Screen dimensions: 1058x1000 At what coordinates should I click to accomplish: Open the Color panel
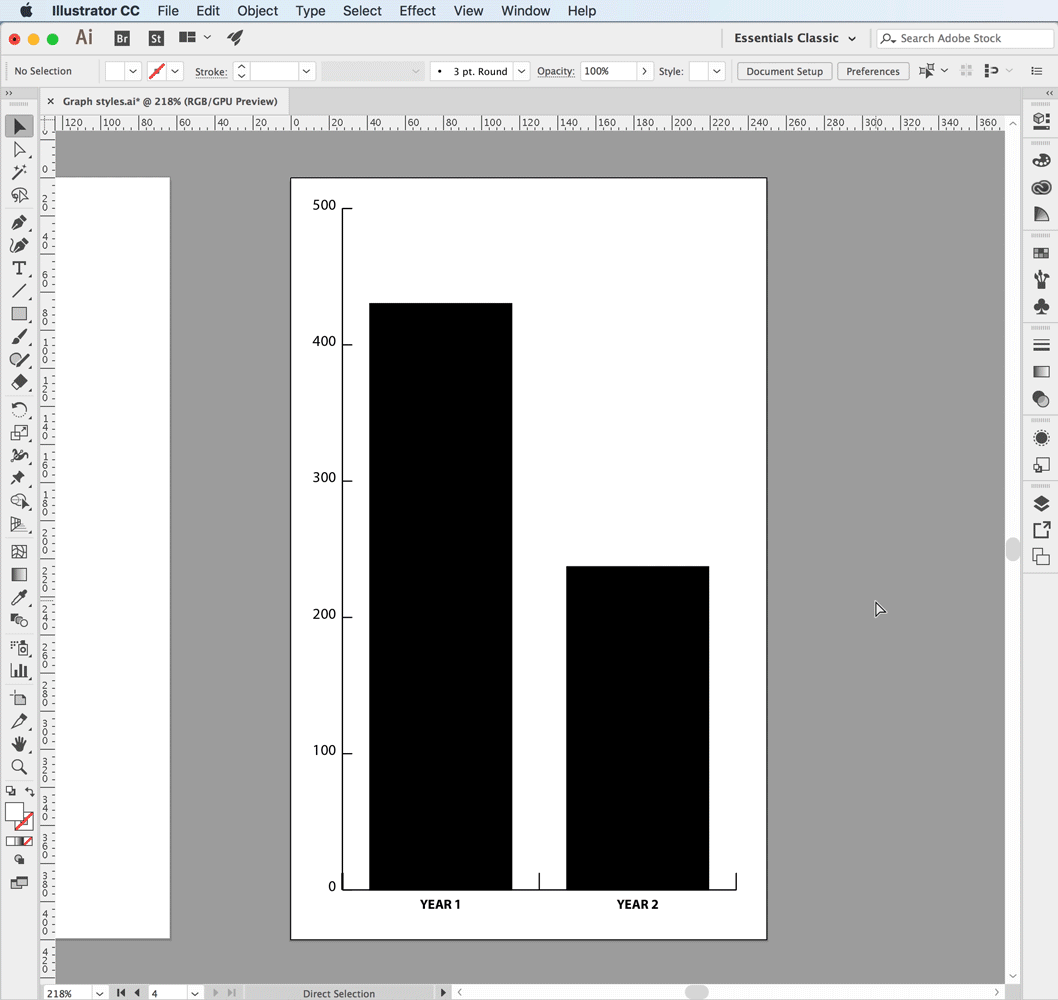pyautogui.click(x=1041, y=159)
